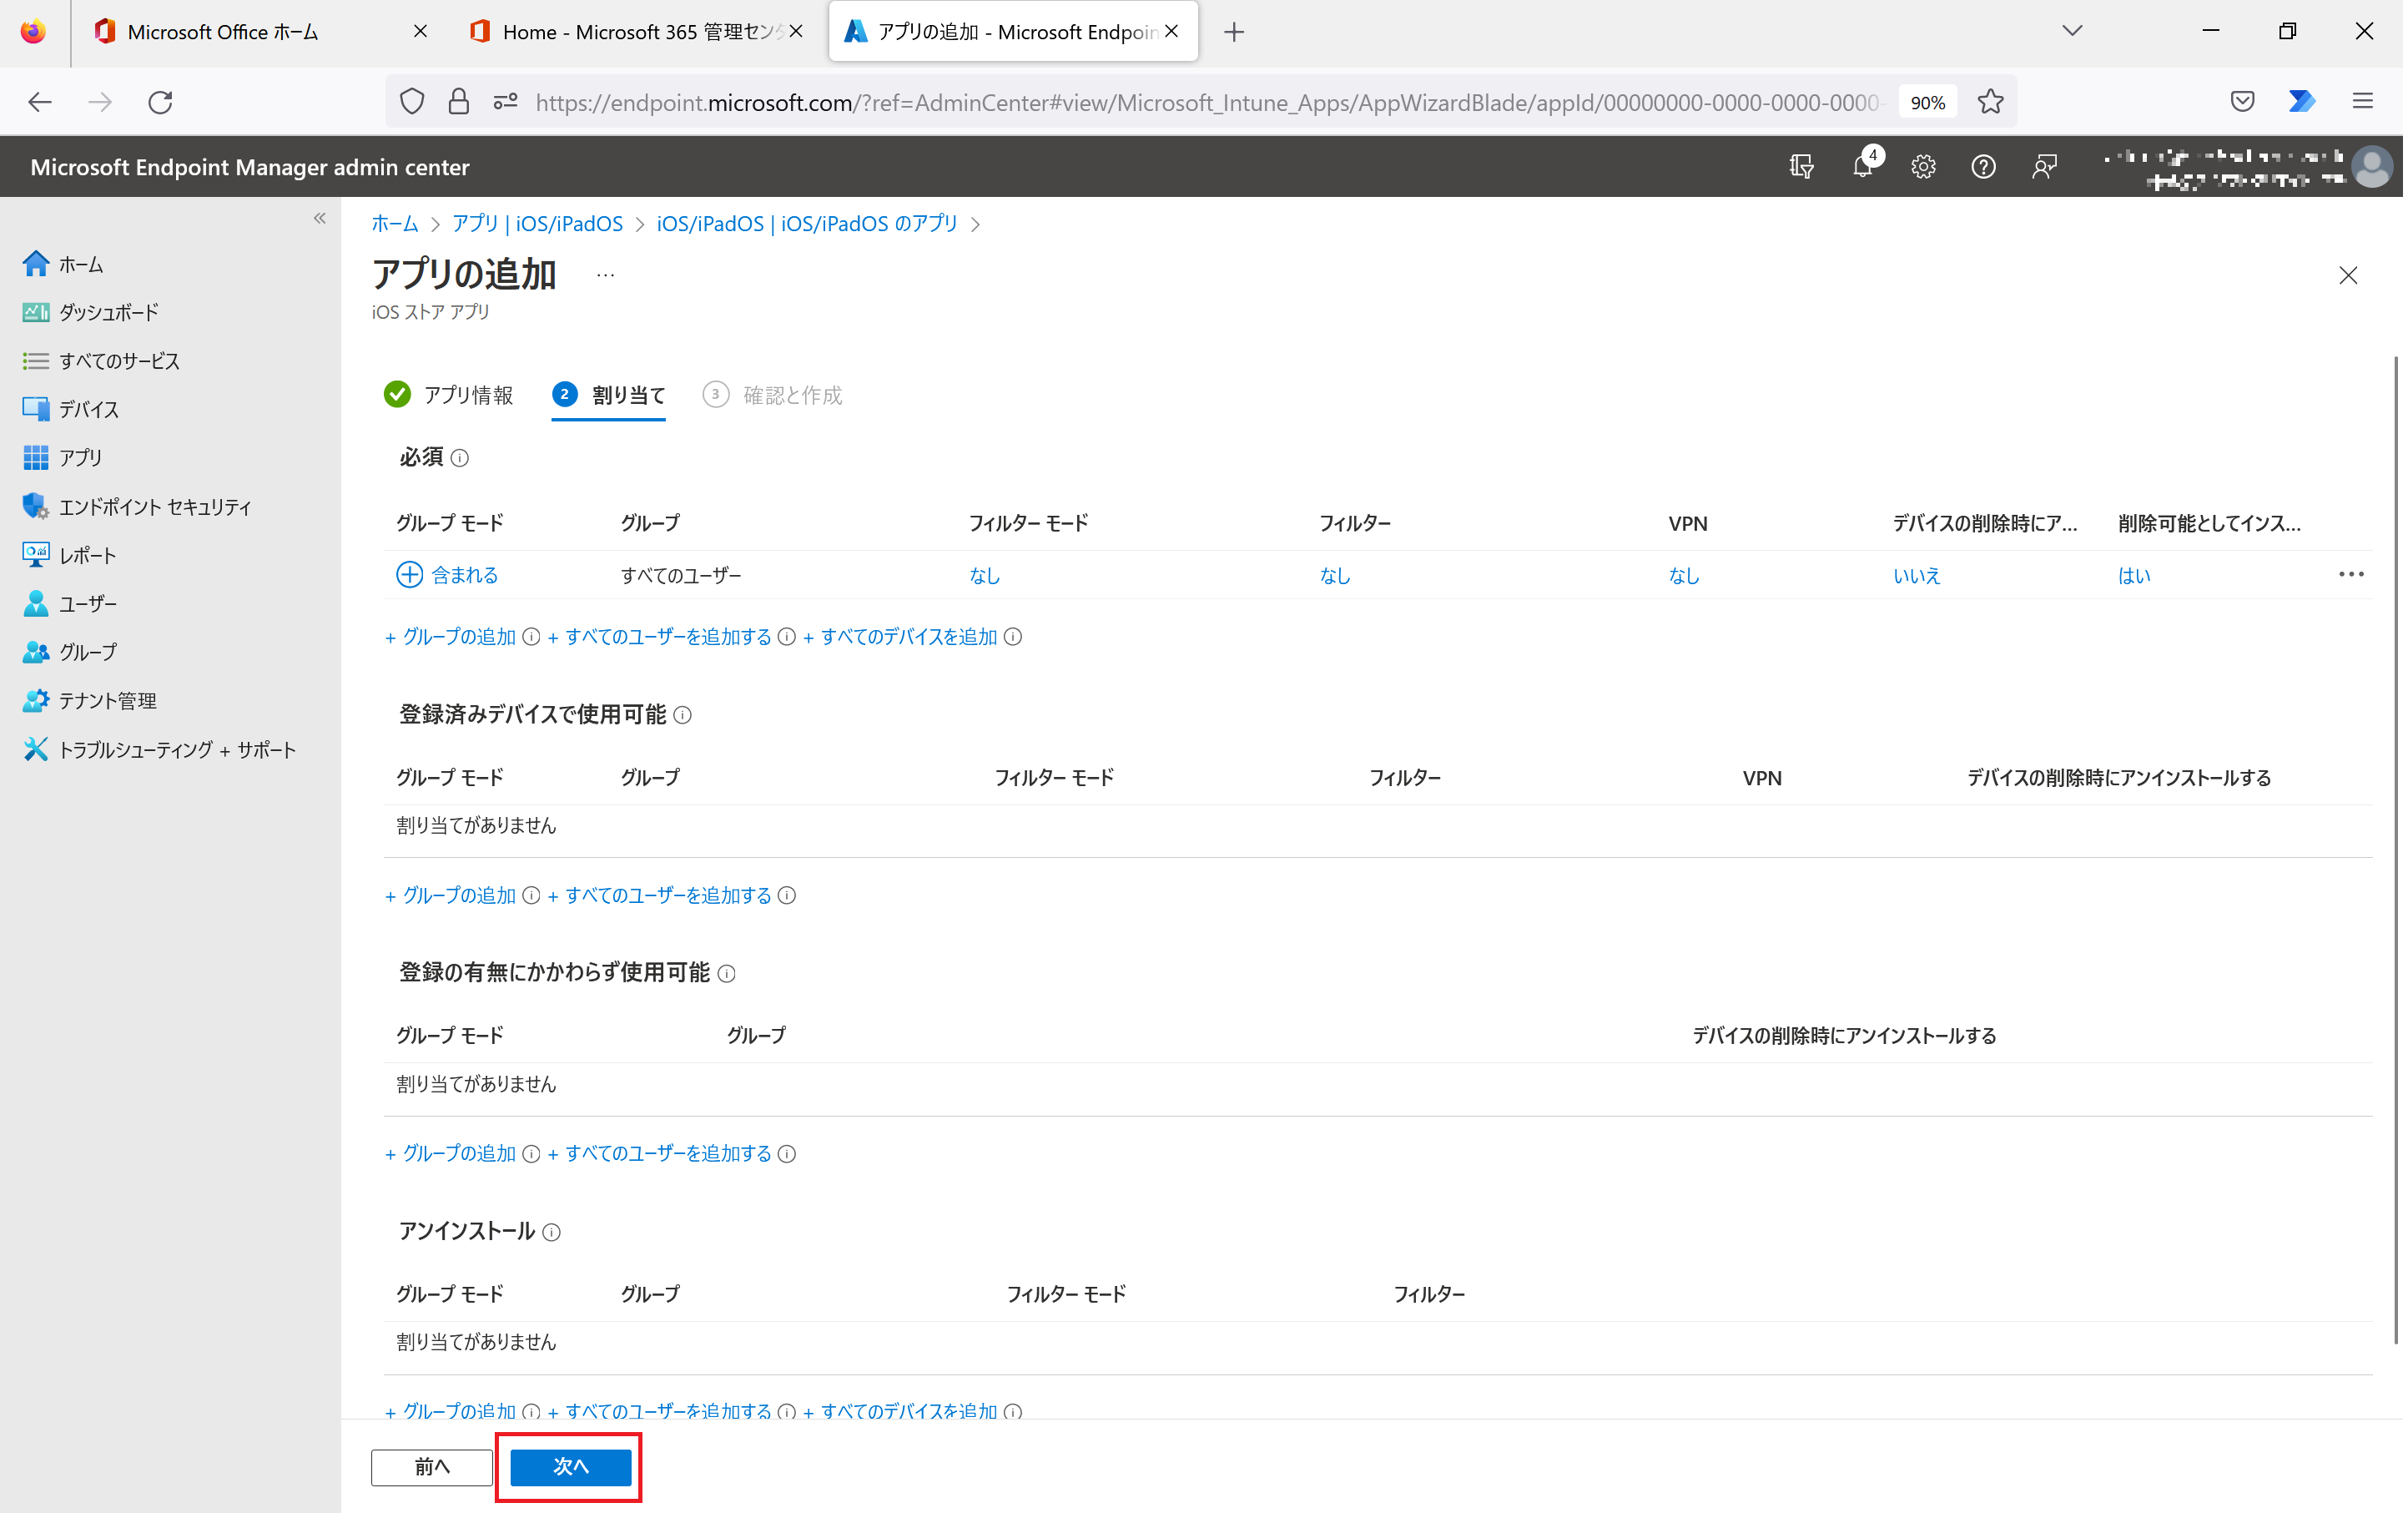The width and height of the screenshot is (2408, 1513).
Task: Reload the current page
Action: point(161,102)
